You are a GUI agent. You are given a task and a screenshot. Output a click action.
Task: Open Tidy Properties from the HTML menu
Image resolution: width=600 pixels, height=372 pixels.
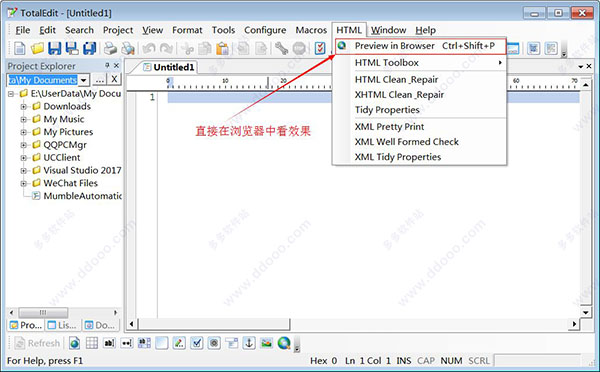[420, 110]
